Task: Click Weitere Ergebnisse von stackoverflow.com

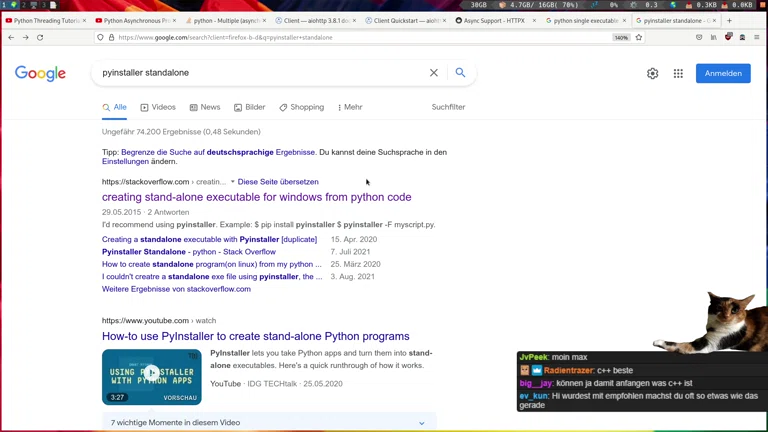Action: click(176, 289)
